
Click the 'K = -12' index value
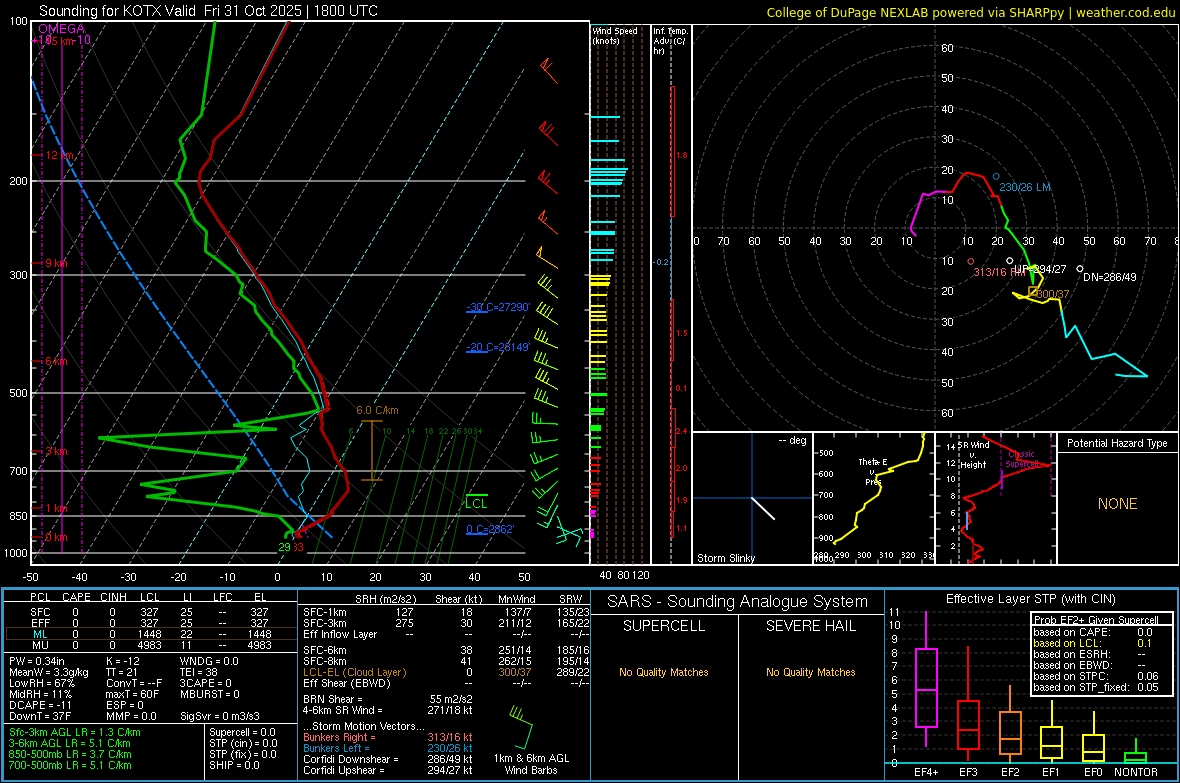123,661
